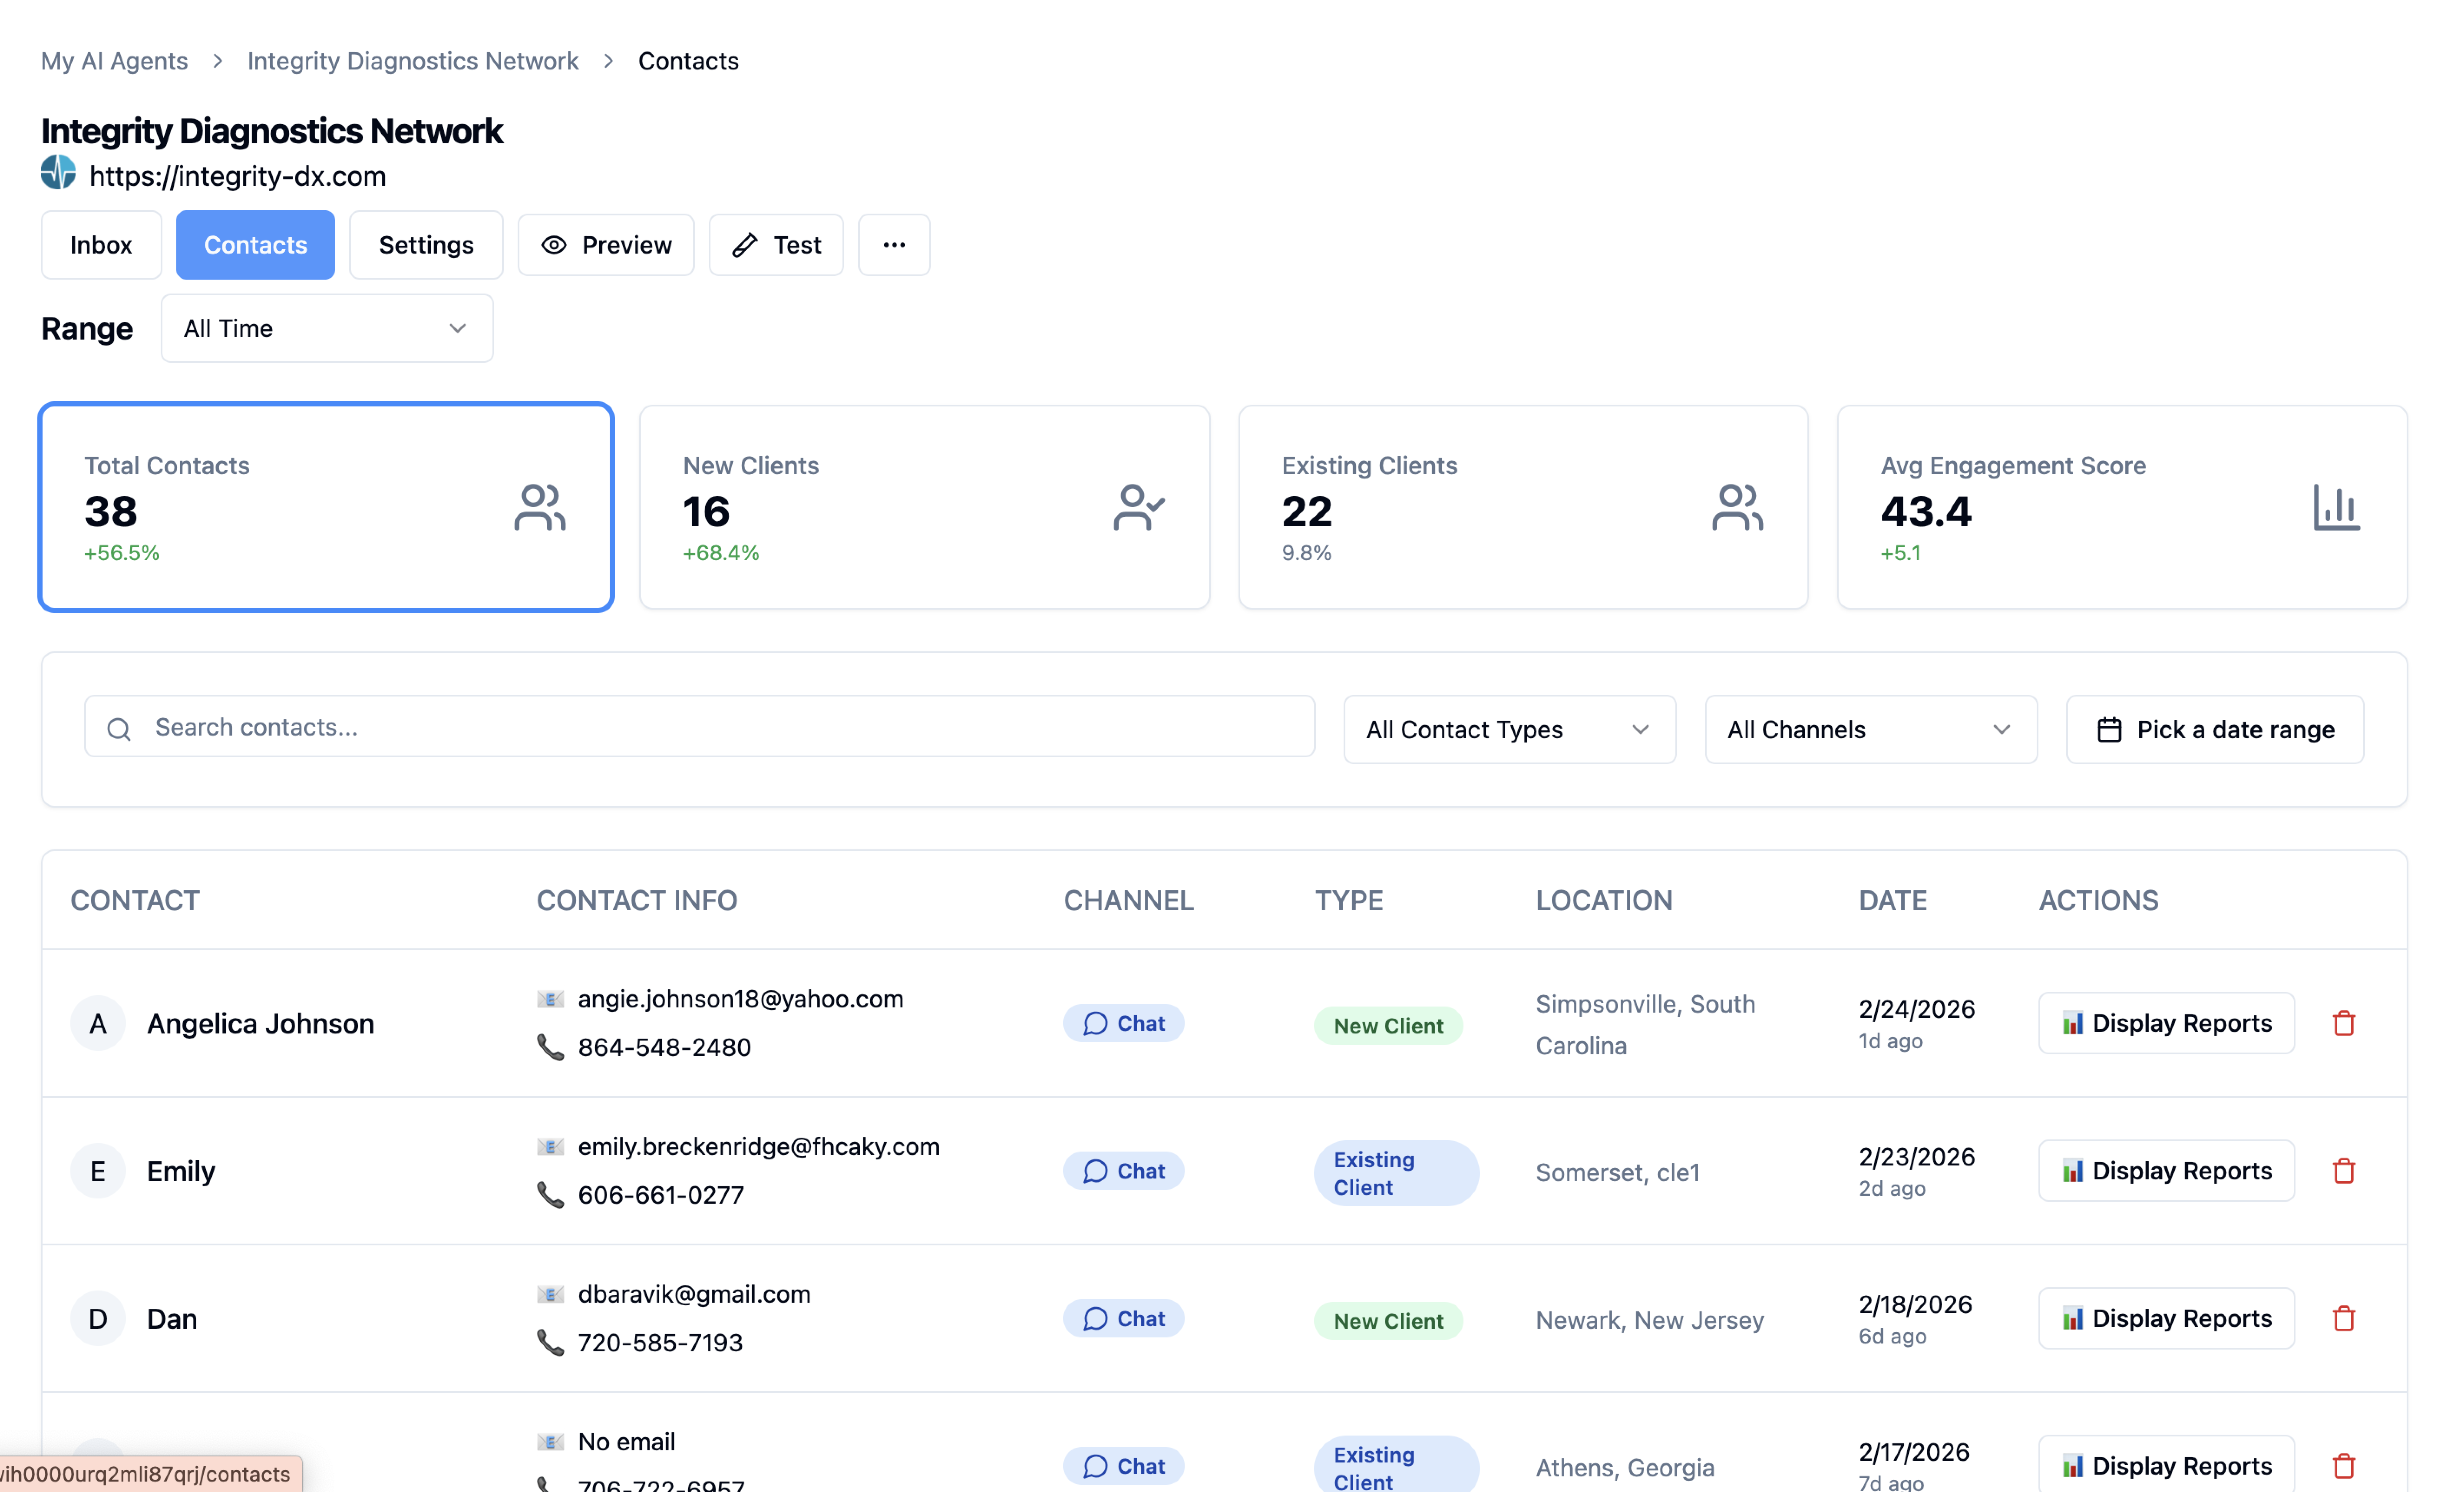Open the more options ellipsis menu
Image resolution: width=2464 pixels, height=1492 pixels.
tap(894, 245)
